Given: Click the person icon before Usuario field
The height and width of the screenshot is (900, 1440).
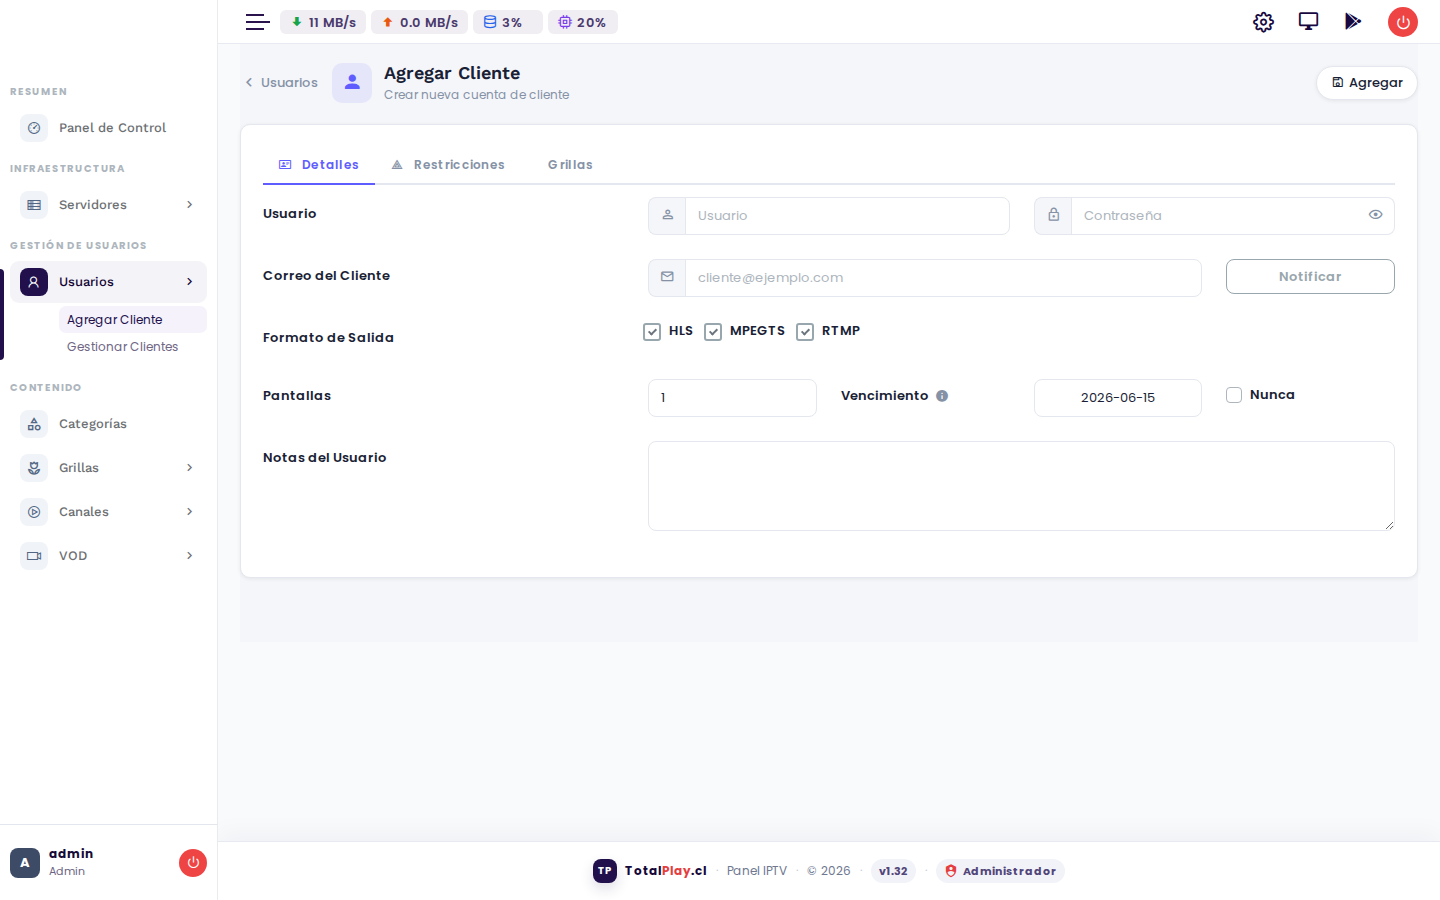Looking at the screenshot, I should [667, 216].
